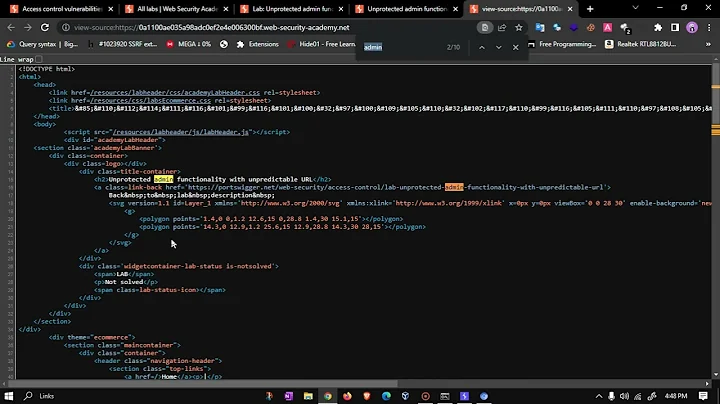This screenshot has height=404, width=720.
Task: Click the scroll right arrow
Action: pyautogui.click(x=707, y=384)
